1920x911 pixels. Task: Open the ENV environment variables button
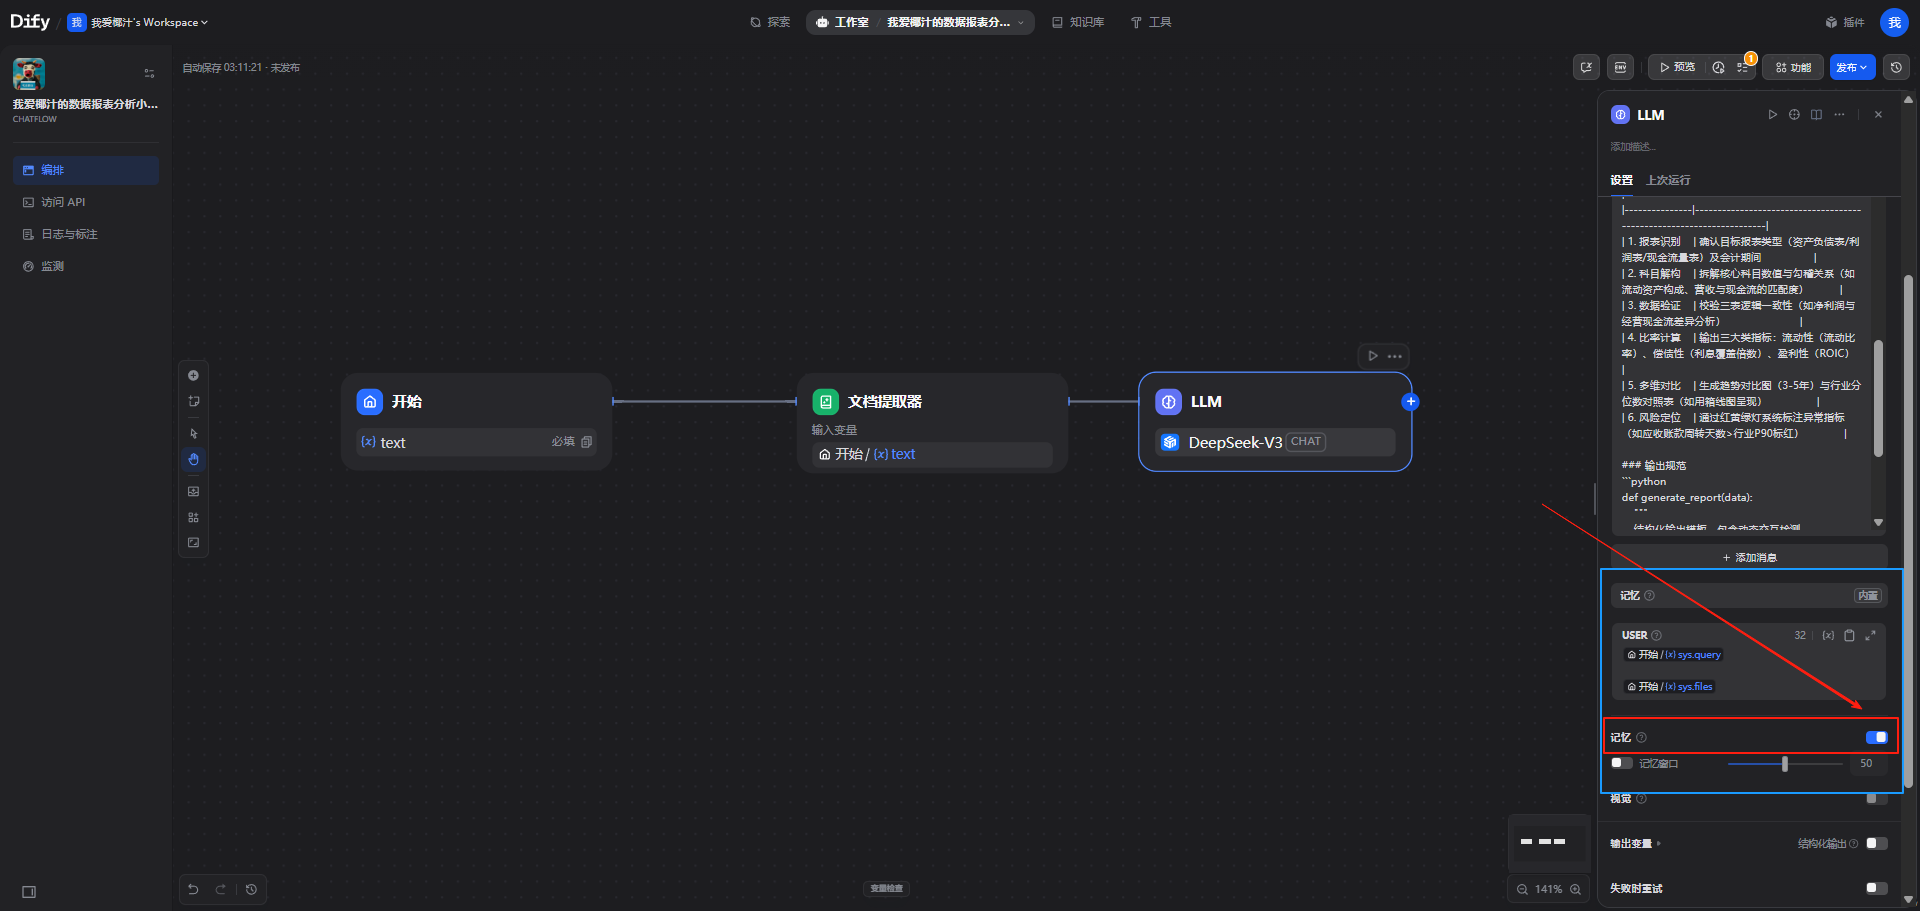[x=1620, y=67]
